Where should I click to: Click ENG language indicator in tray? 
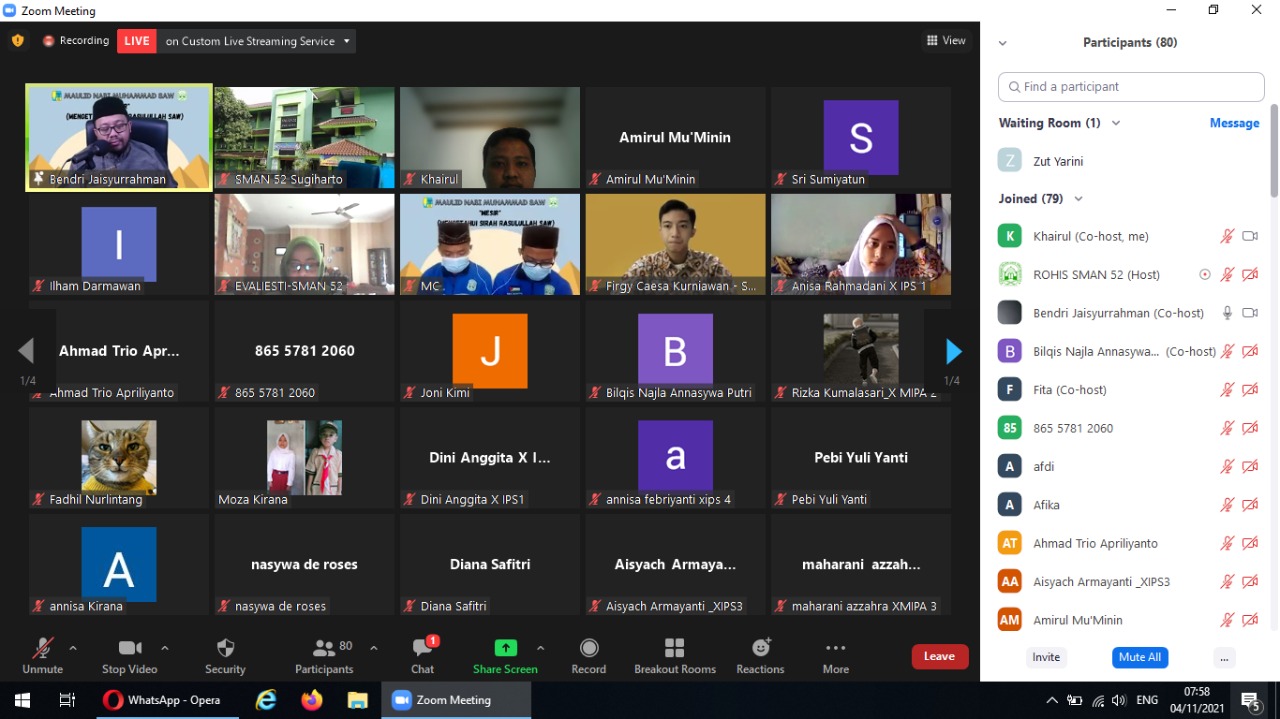pyautogui.click(x=1147, y=700)
